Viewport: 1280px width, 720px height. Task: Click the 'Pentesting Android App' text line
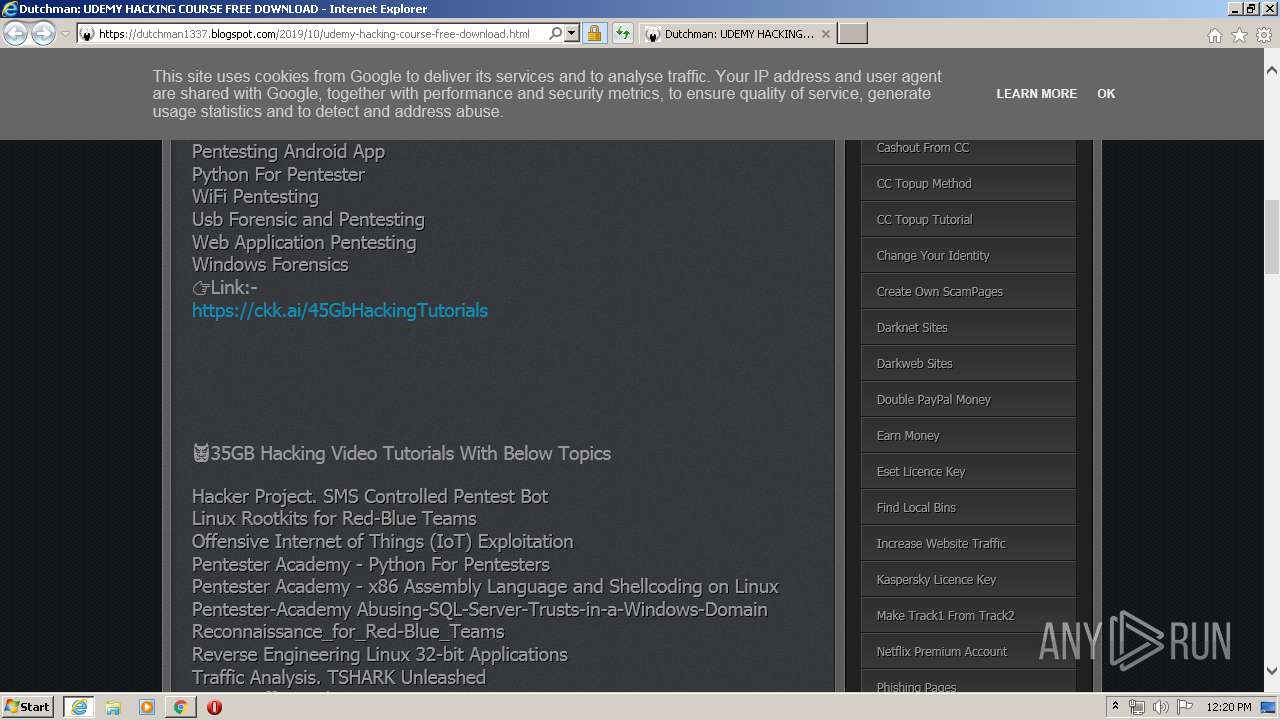288,152
